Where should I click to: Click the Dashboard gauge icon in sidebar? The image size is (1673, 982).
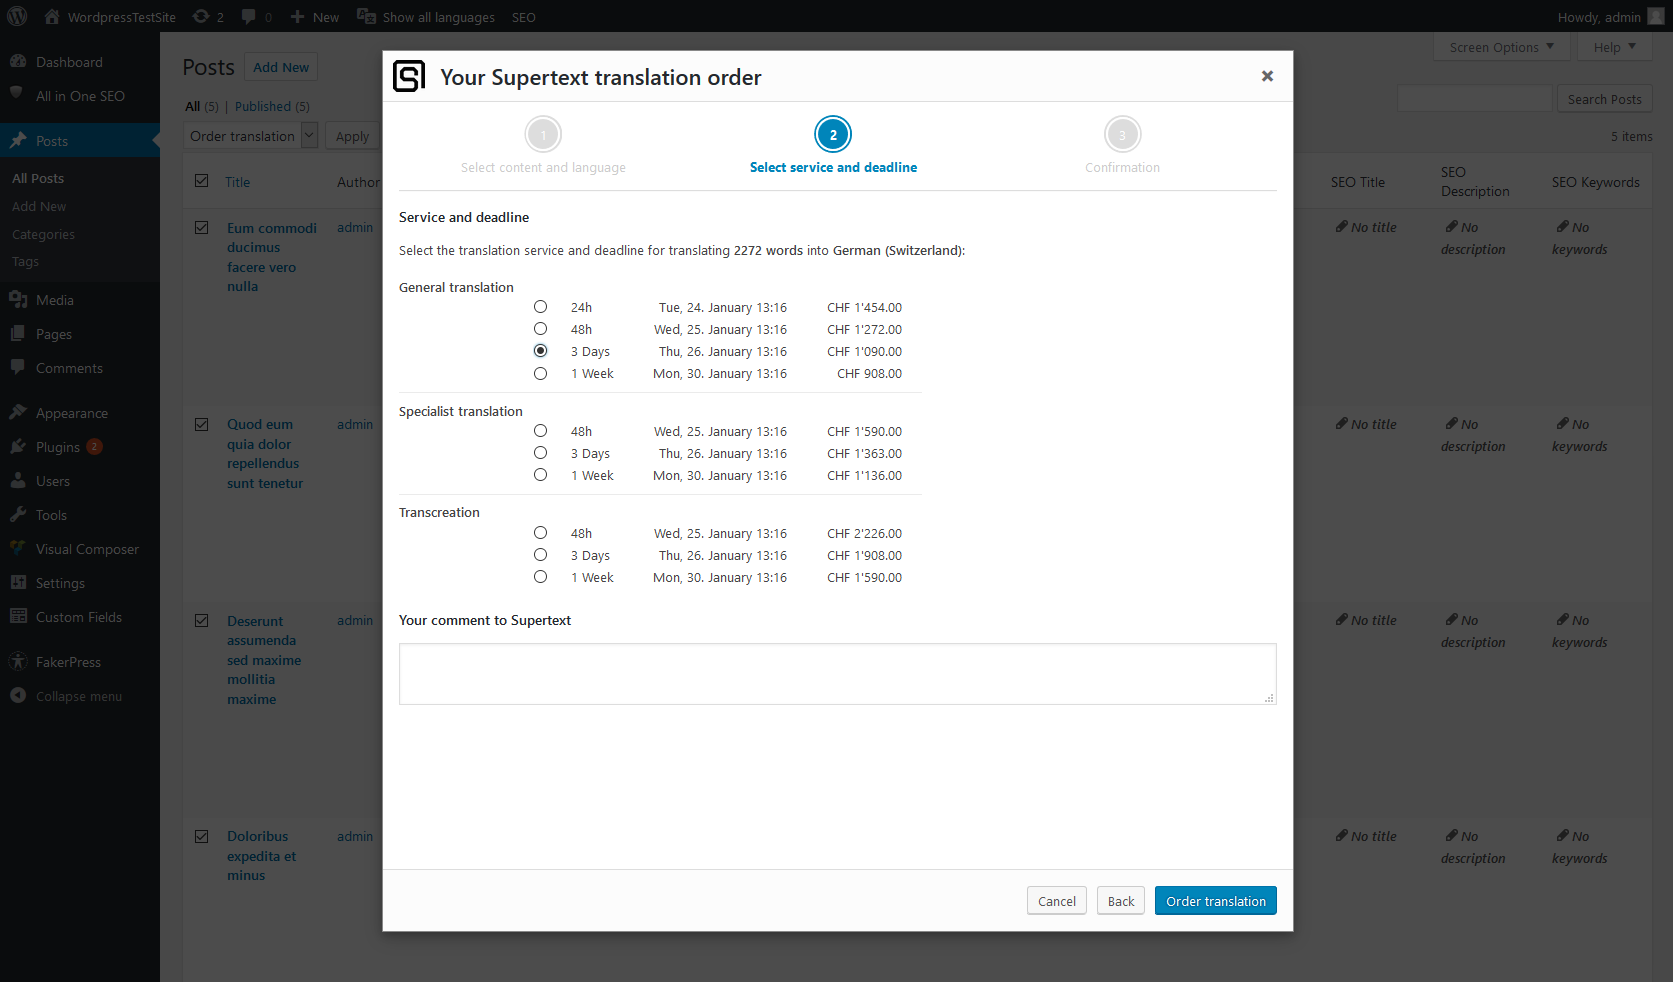point(18,62)
